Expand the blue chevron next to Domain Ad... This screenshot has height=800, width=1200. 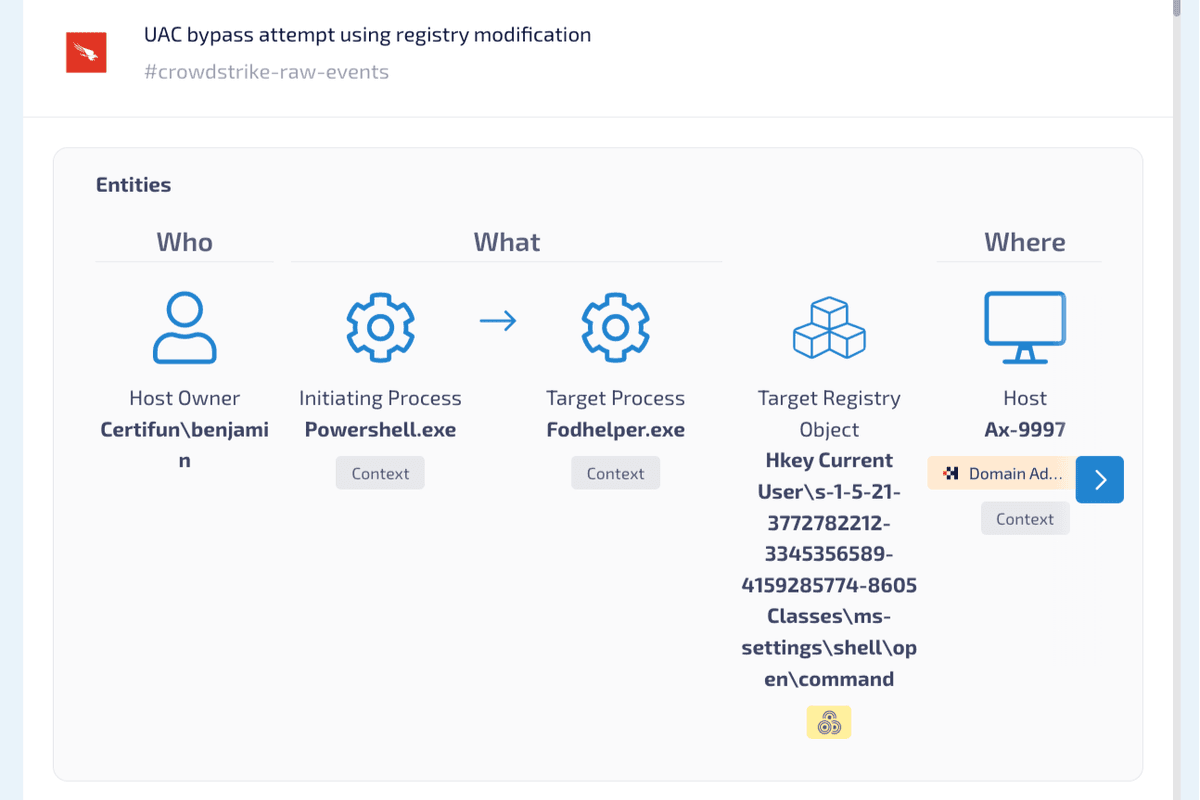tap(1100, 480)
